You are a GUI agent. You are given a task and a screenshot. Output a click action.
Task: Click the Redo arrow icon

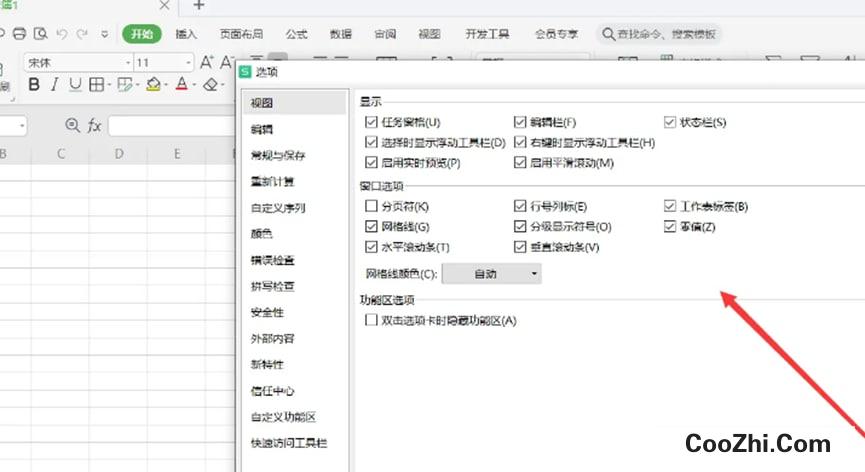click(82, 34)
